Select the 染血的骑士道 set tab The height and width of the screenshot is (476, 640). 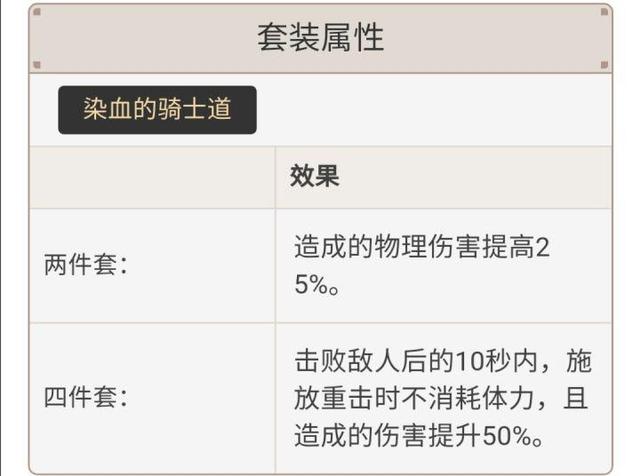pos(157,109)
